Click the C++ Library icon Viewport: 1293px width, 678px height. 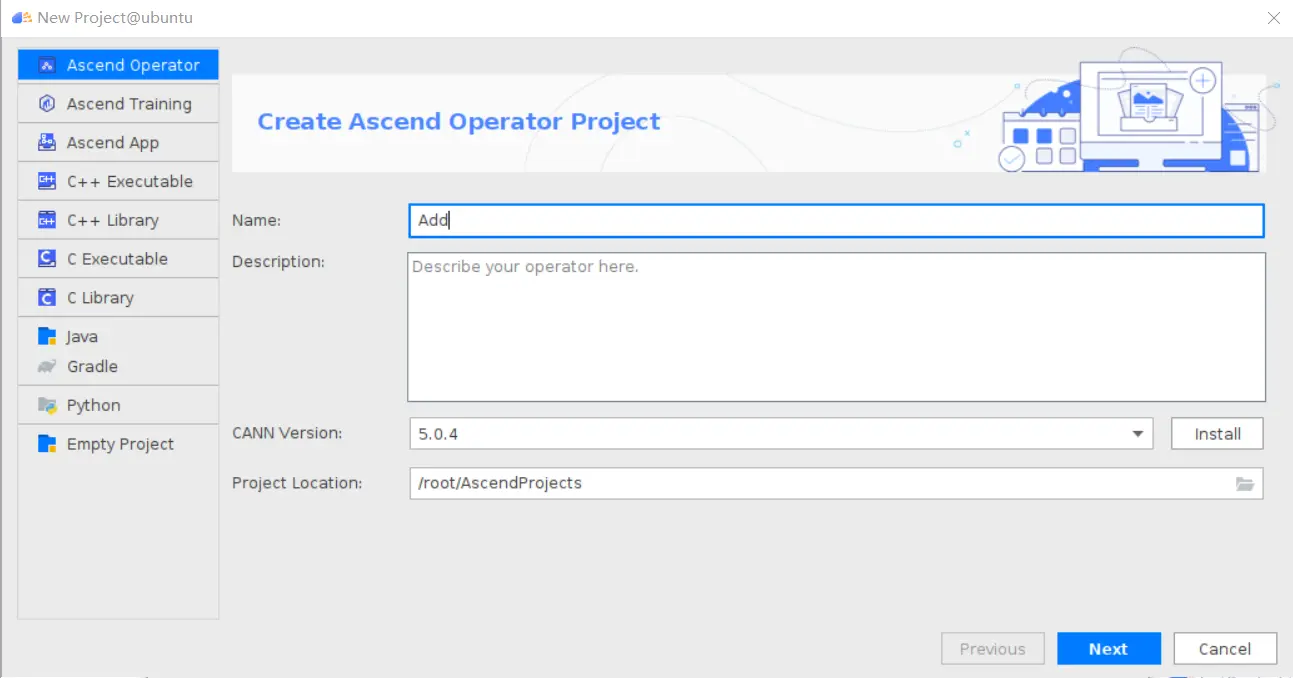tap(46, 220)
